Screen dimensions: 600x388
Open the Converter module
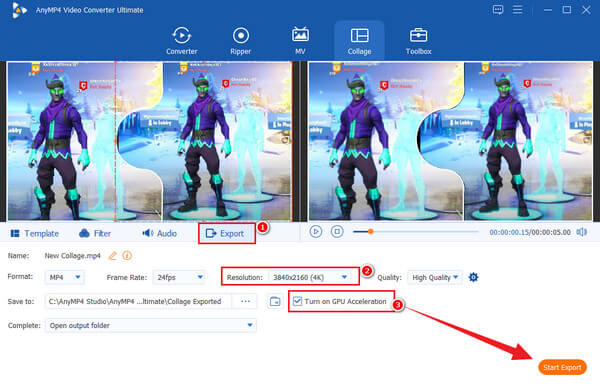pyautogui.click(x=181, y=41)
